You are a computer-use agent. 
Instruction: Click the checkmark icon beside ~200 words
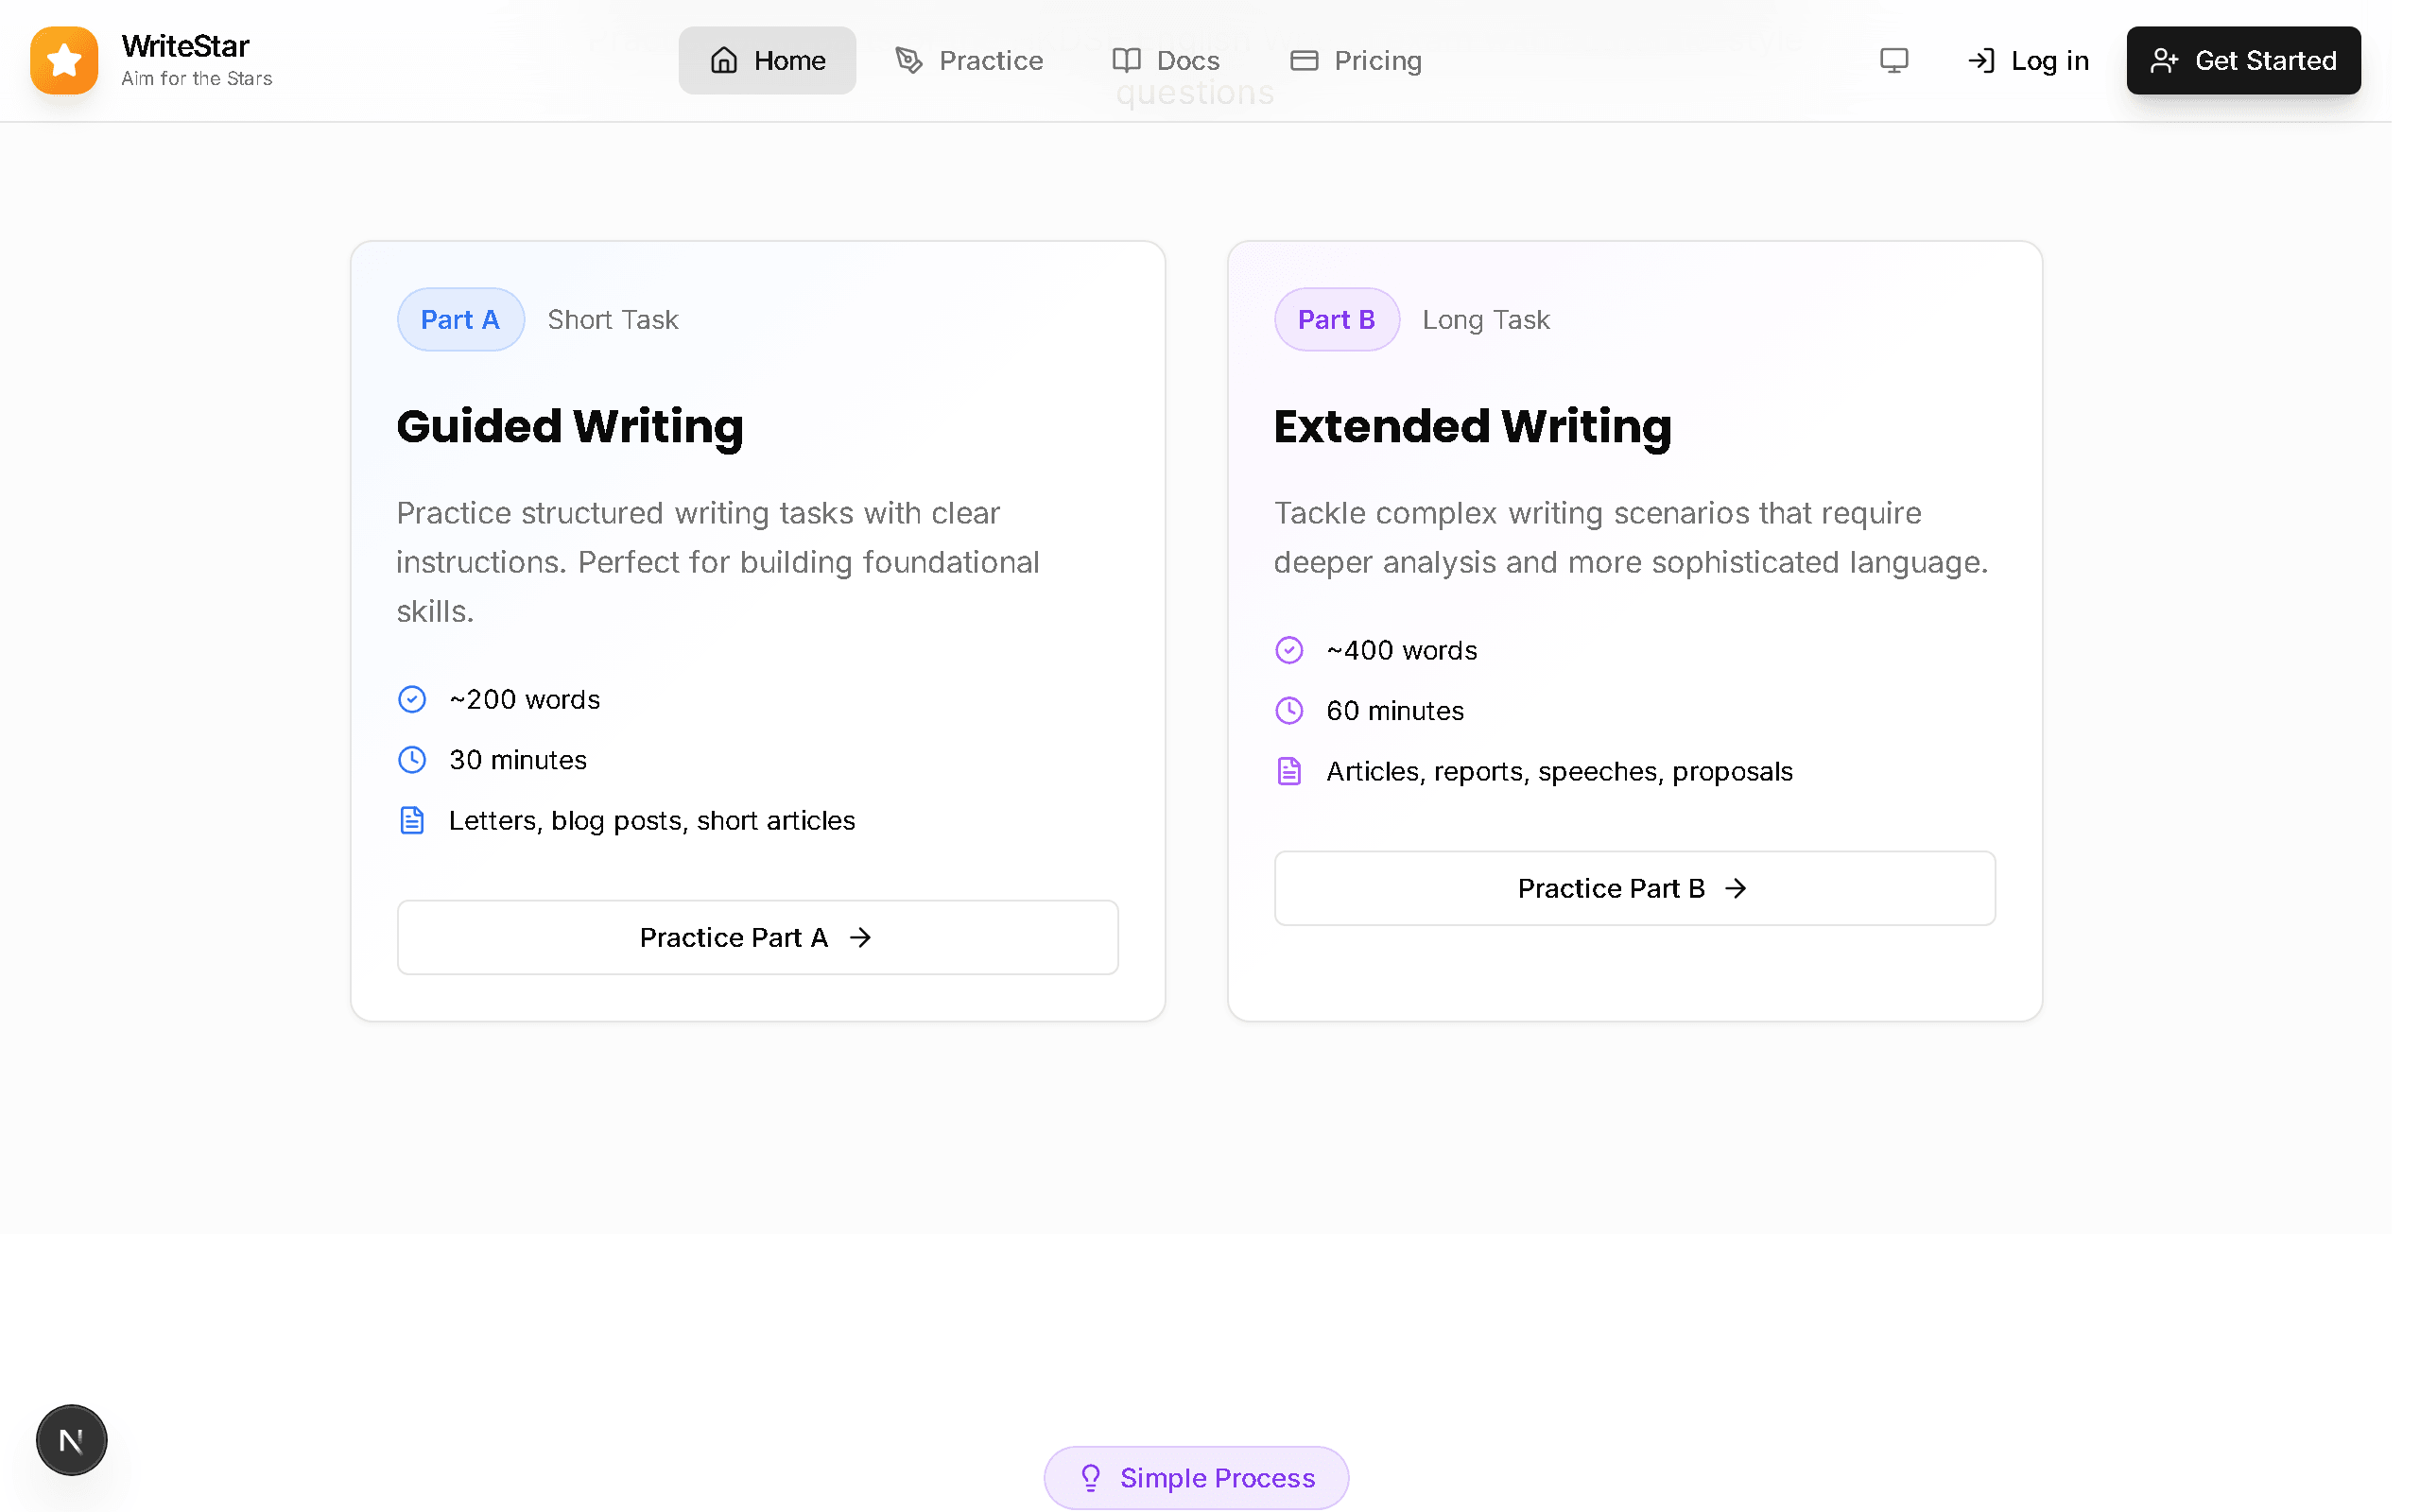pyautogui.click(x=412, y=699)
